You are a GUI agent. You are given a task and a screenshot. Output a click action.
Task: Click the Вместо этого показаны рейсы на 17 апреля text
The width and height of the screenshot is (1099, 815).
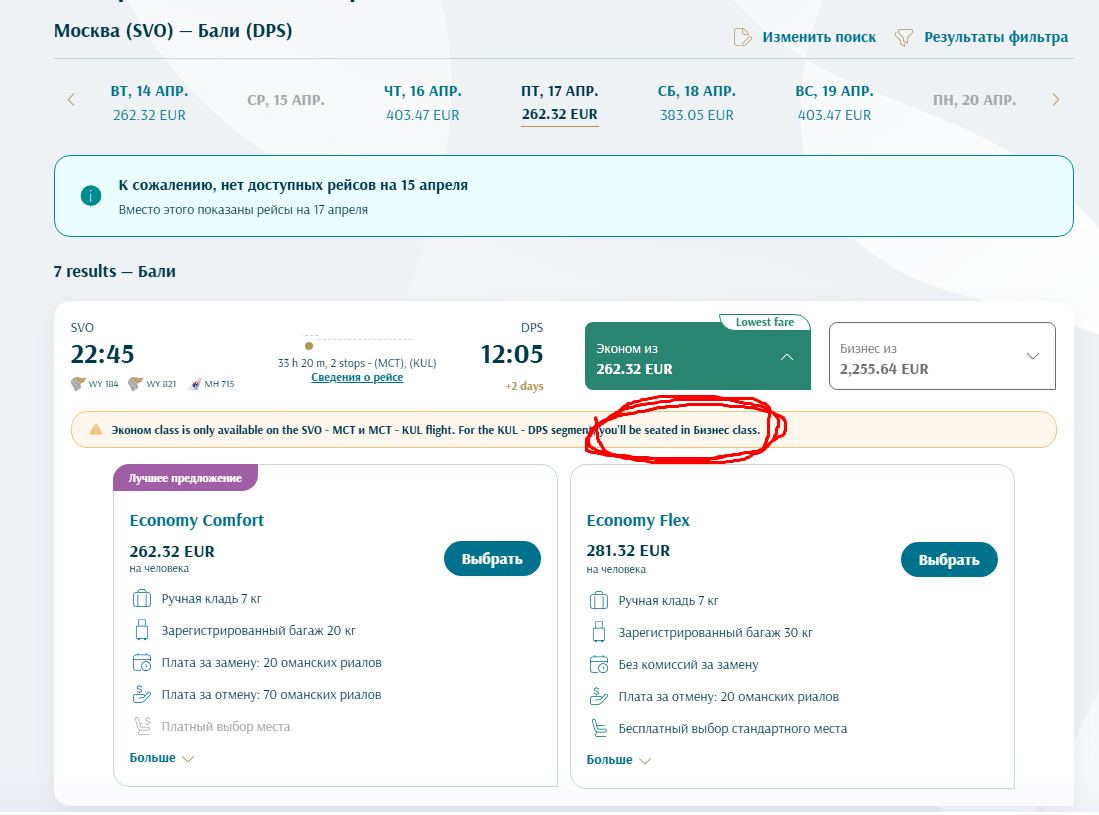click(x=243, y=210)
